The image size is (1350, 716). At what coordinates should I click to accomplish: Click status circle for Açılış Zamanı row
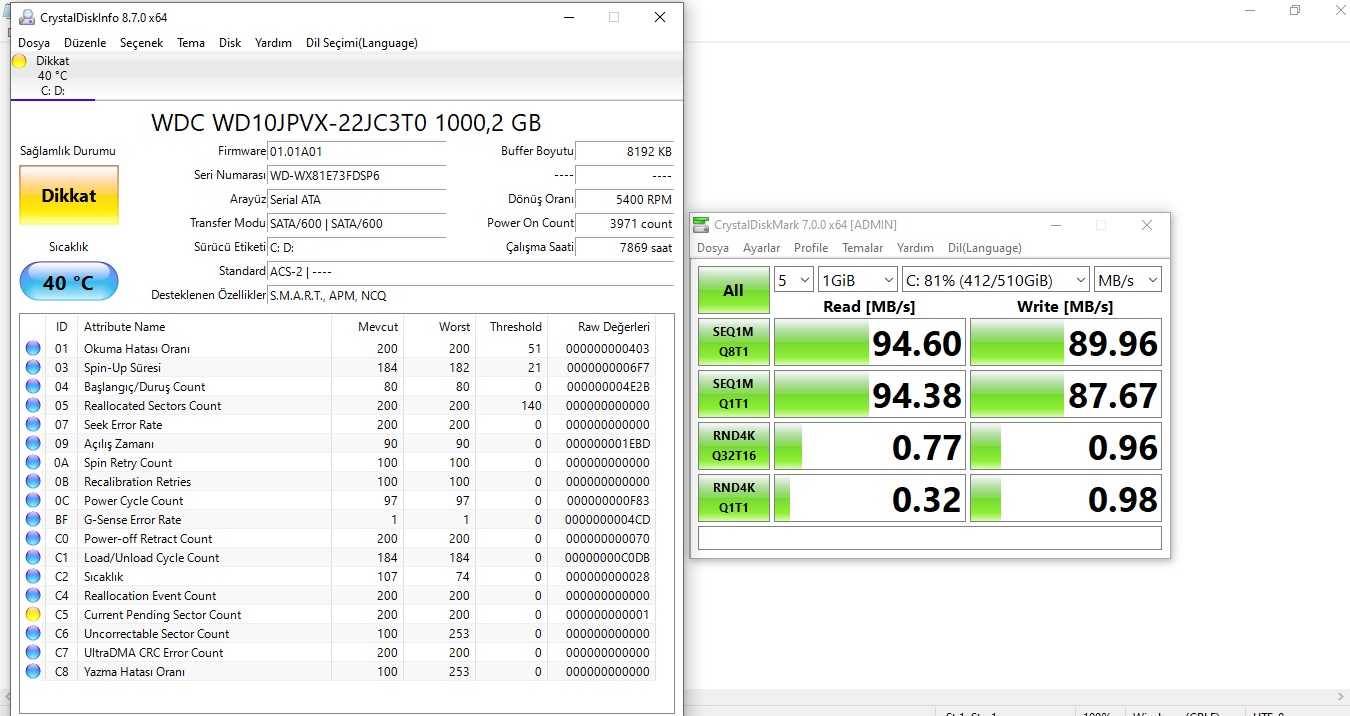coord(33,444)
